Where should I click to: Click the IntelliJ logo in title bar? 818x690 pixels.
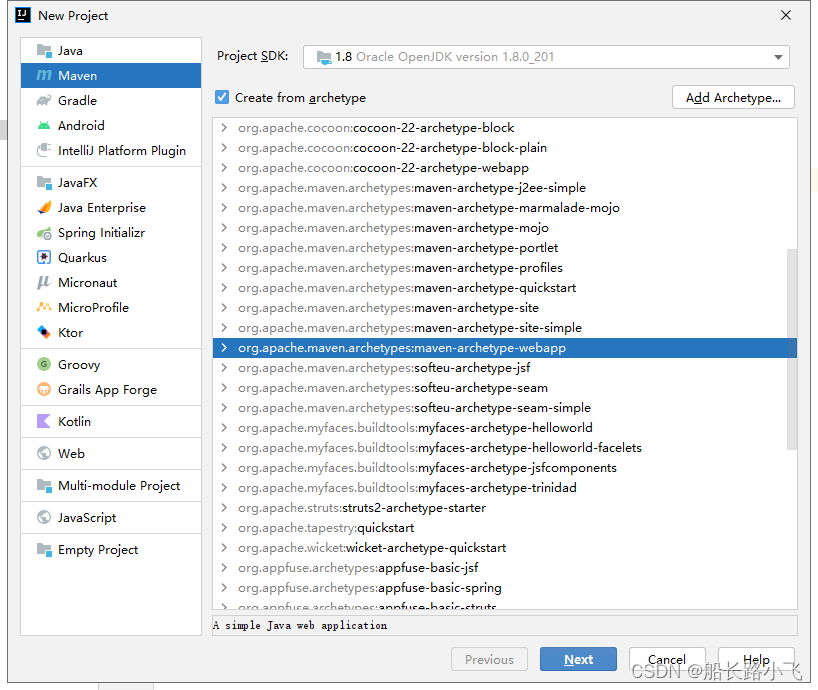(23, 16)
